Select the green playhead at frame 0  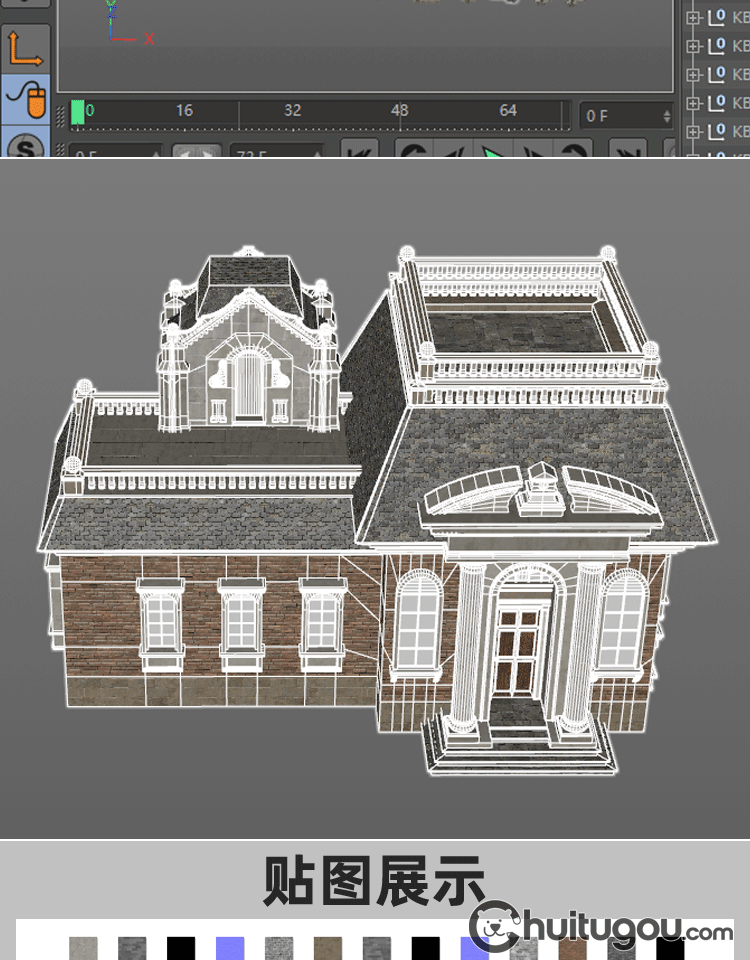pyautogui.click(x=78, y=113)
